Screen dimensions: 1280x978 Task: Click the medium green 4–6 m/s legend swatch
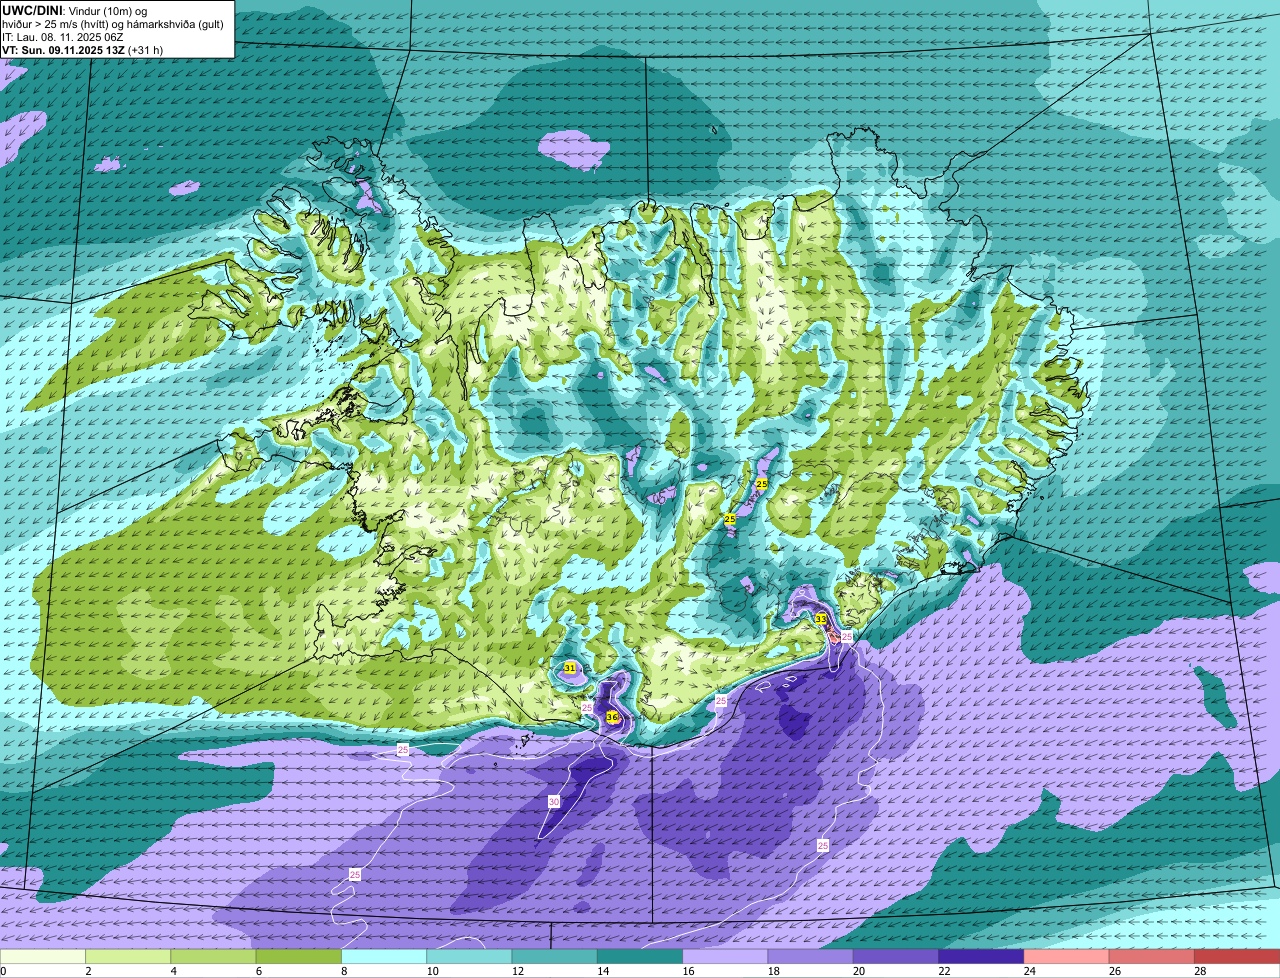point(213,956)
